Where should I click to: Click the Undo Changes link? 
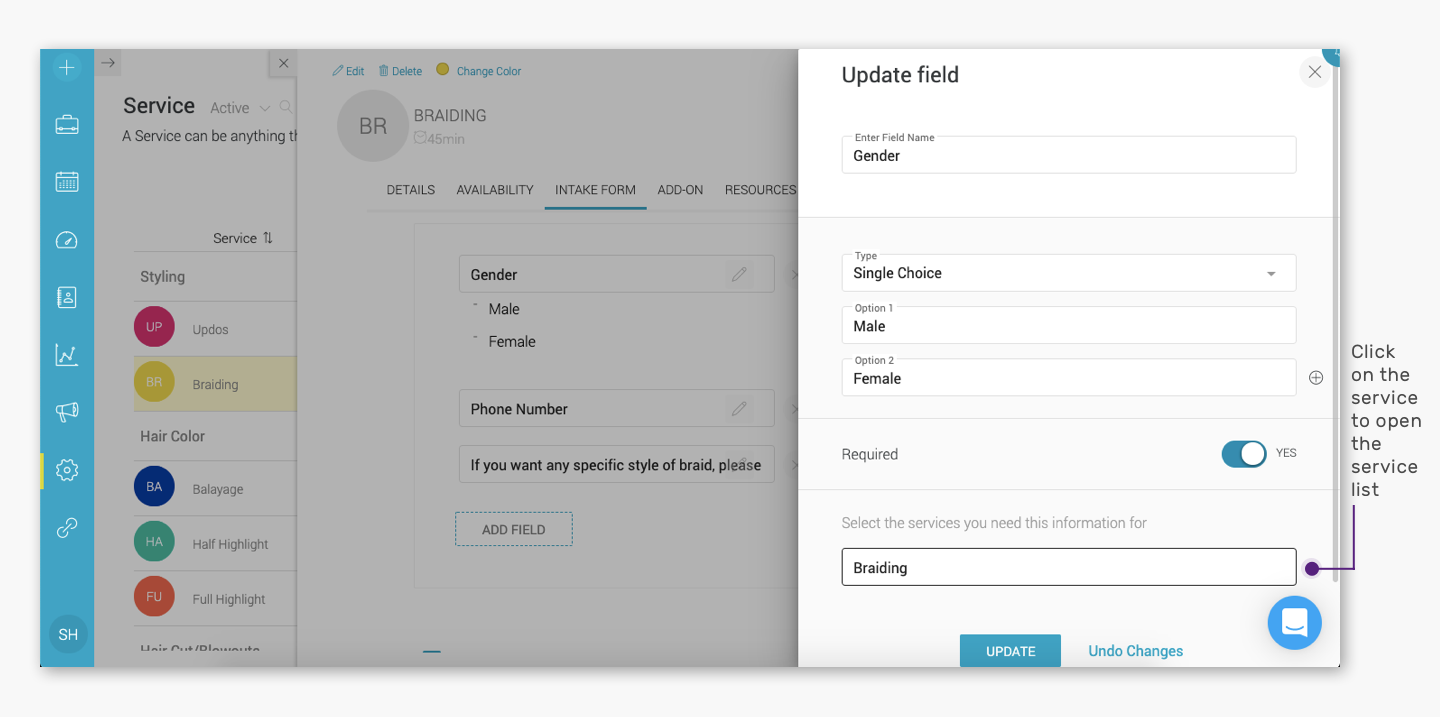(1136, 651)
